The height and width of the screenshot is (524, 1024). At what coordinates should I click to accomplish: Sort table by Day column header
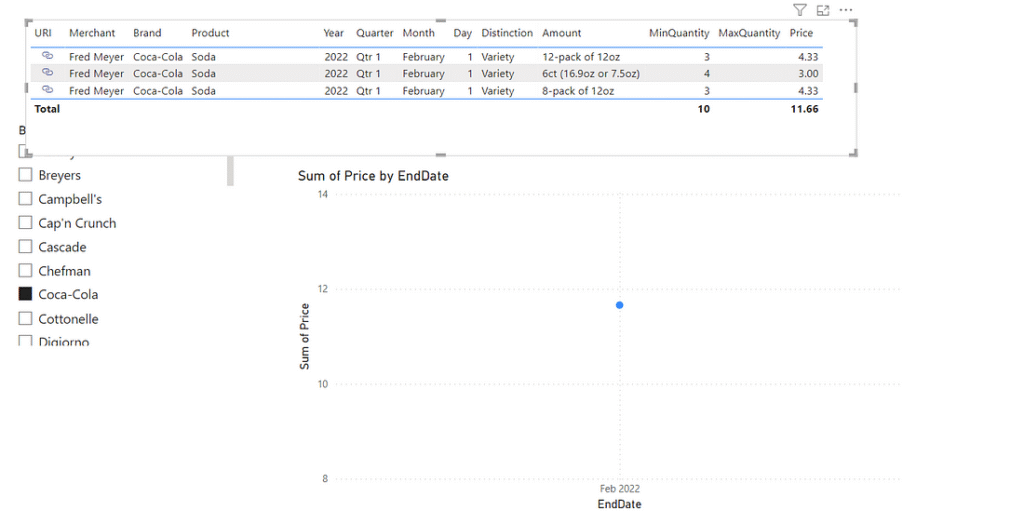point(463,33)
